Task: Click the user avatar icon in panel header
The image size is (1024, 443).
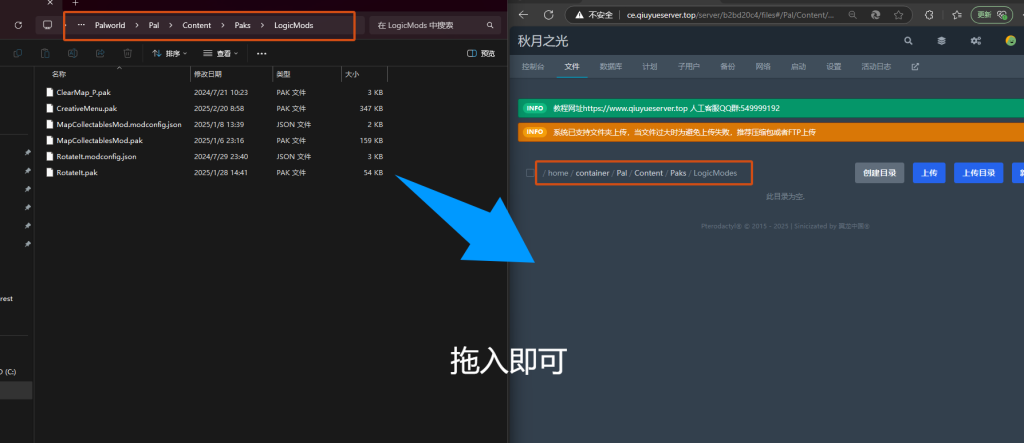Action: pos(1010,41)
